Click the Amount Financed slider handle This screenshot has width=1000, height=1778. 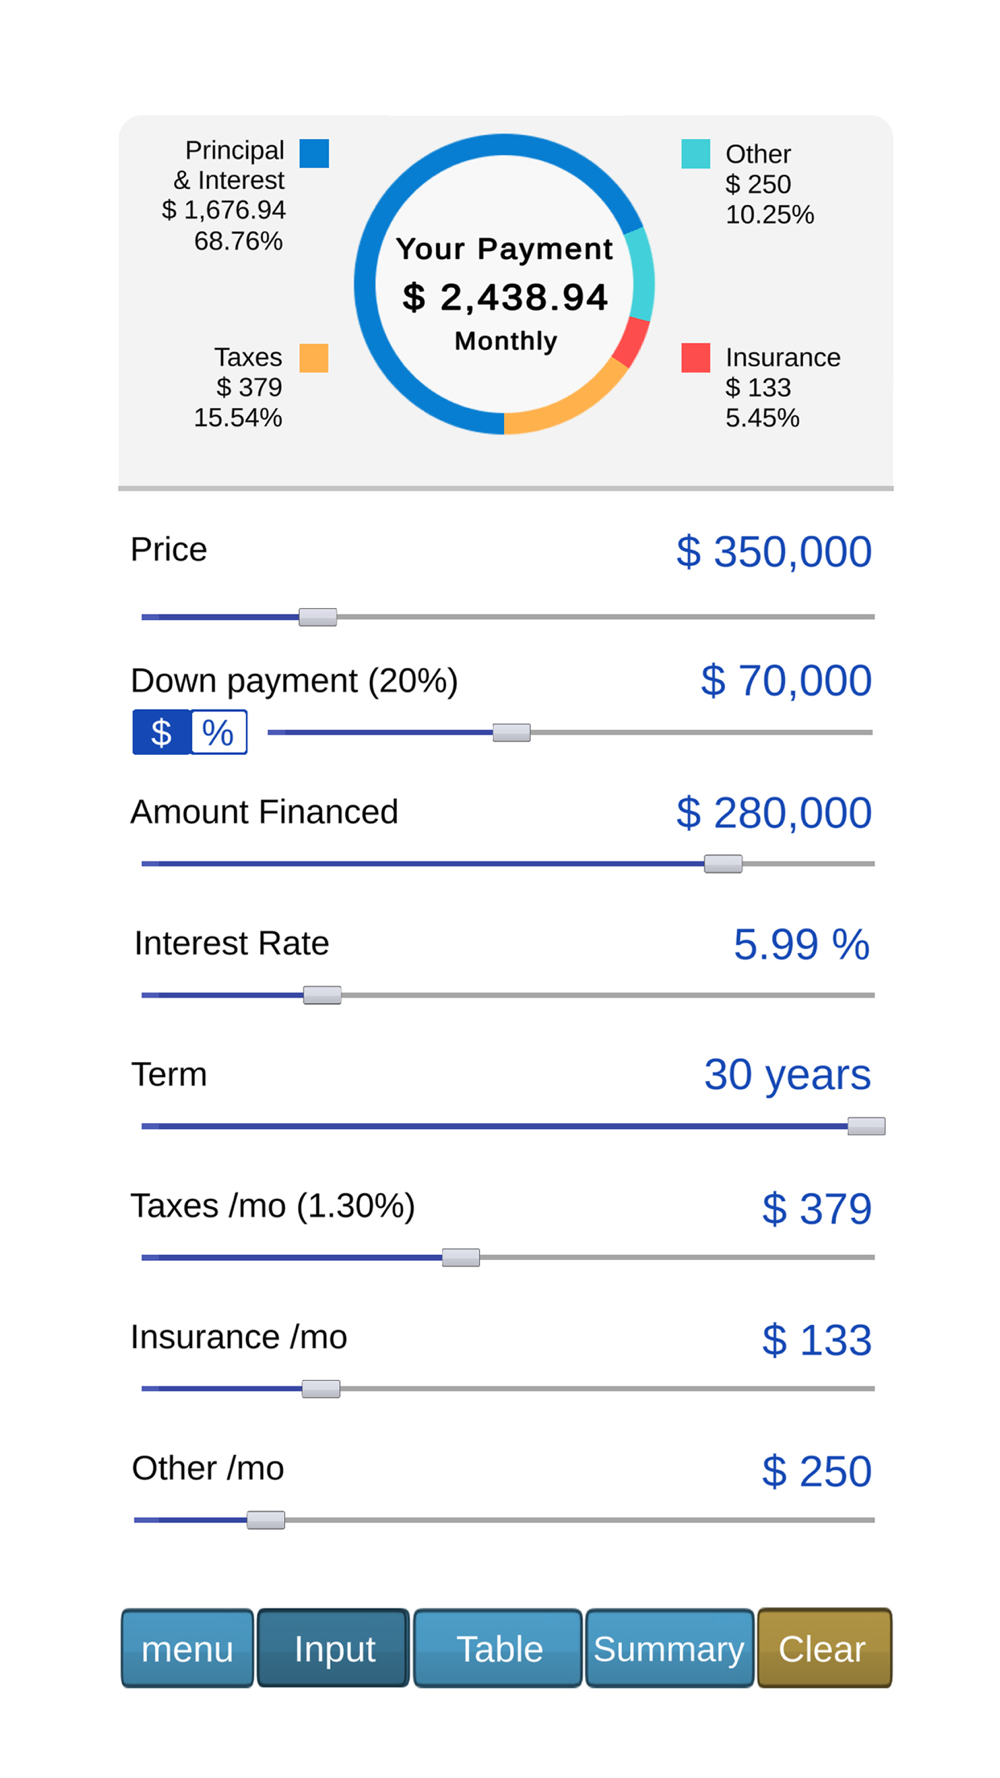coord(723,864)
